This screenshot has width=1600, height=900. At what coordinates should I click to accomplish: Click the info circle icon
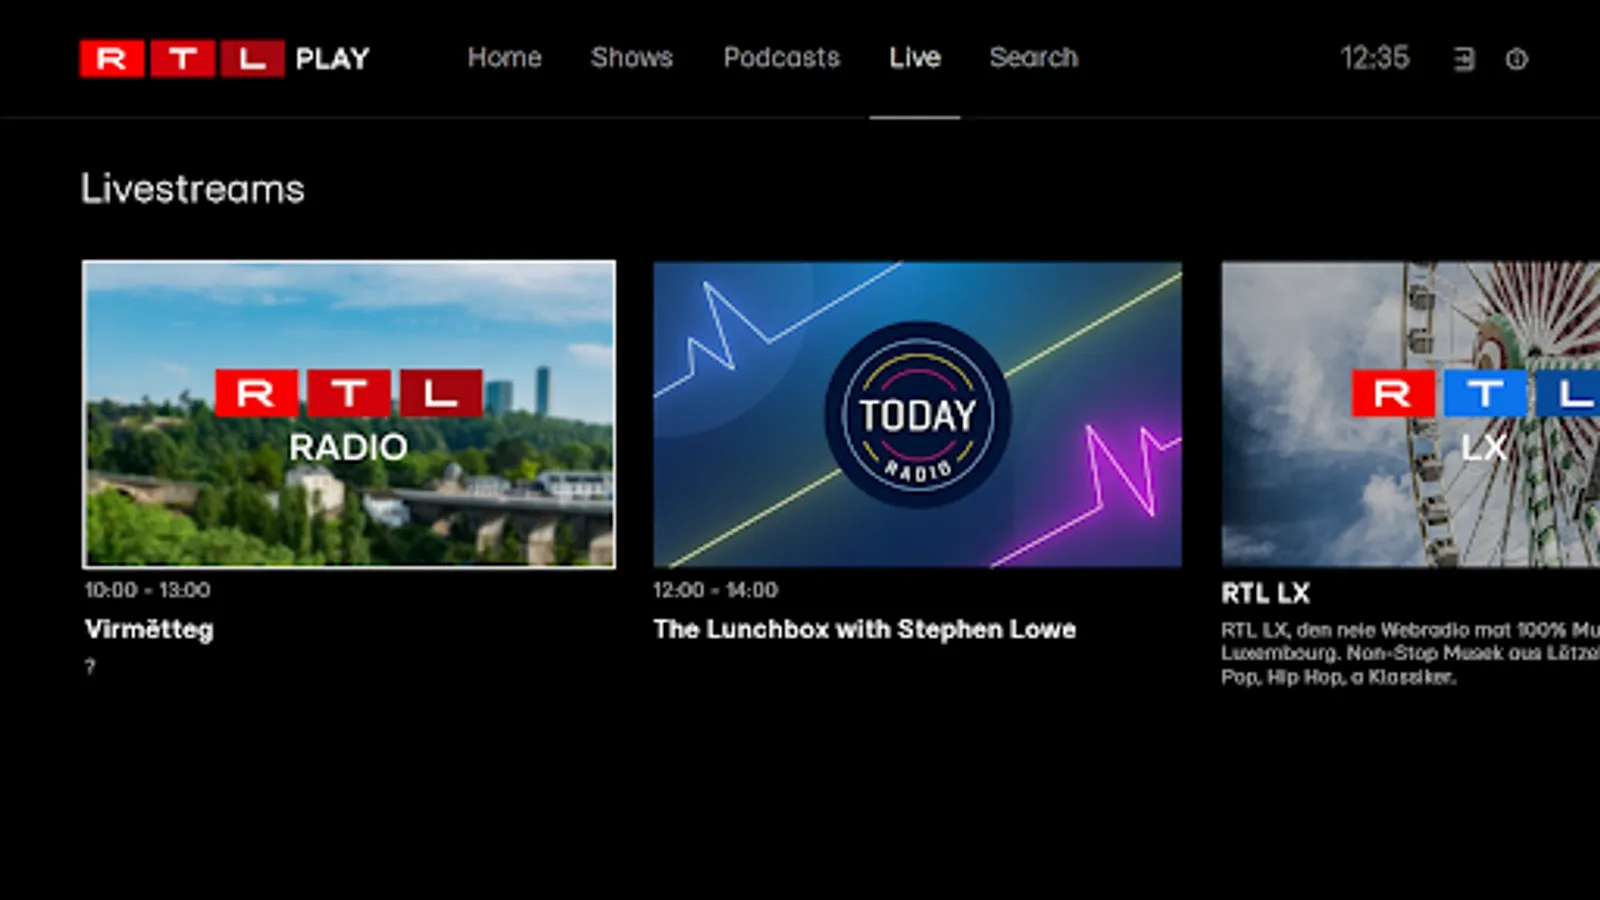(x=1516, y=60)
